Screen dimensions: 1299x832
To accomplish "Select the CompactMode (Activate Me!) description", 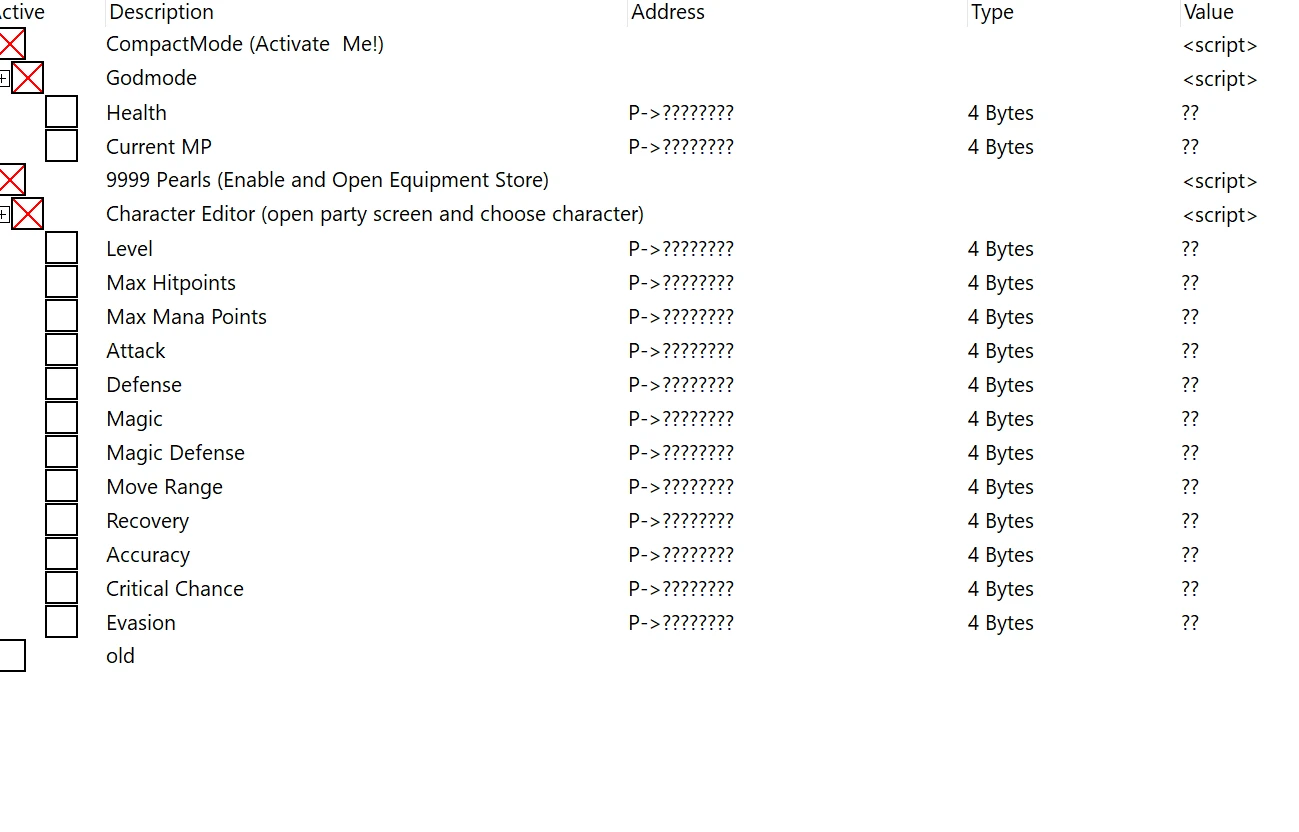I will [245, 44].
